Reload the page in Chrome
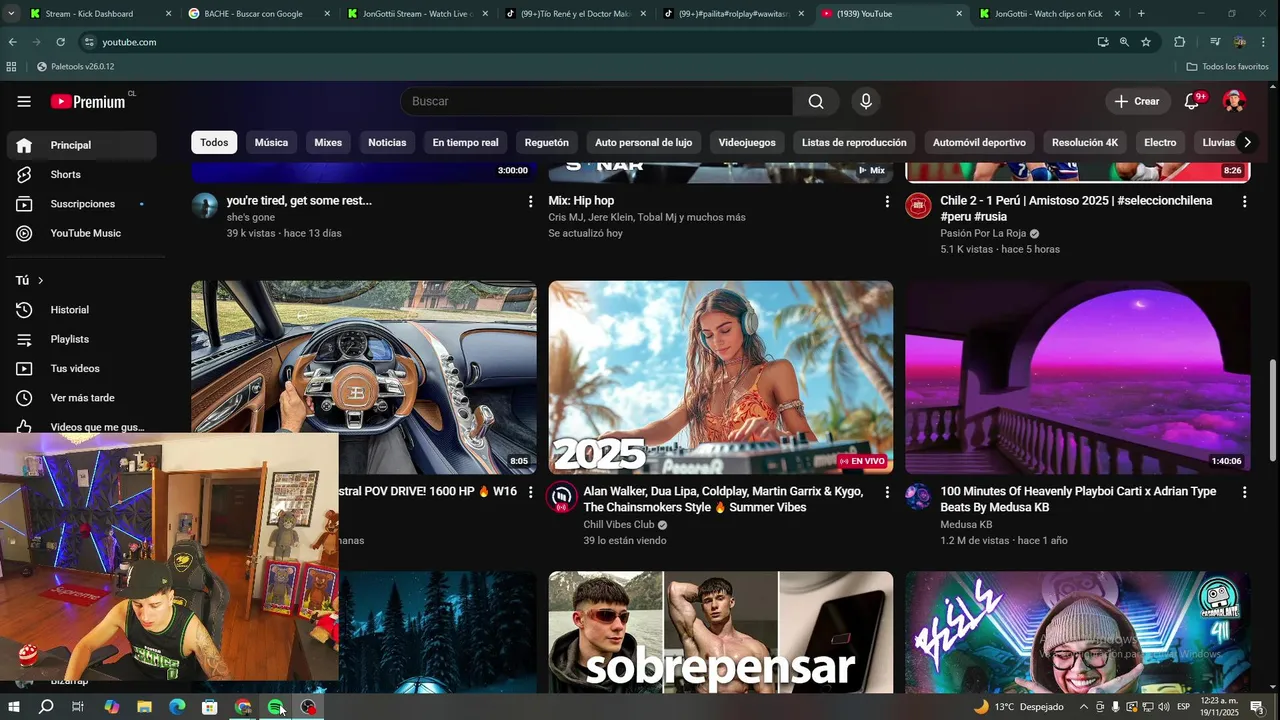This screenshot has height=720, width=1280. tap(60, 42)
